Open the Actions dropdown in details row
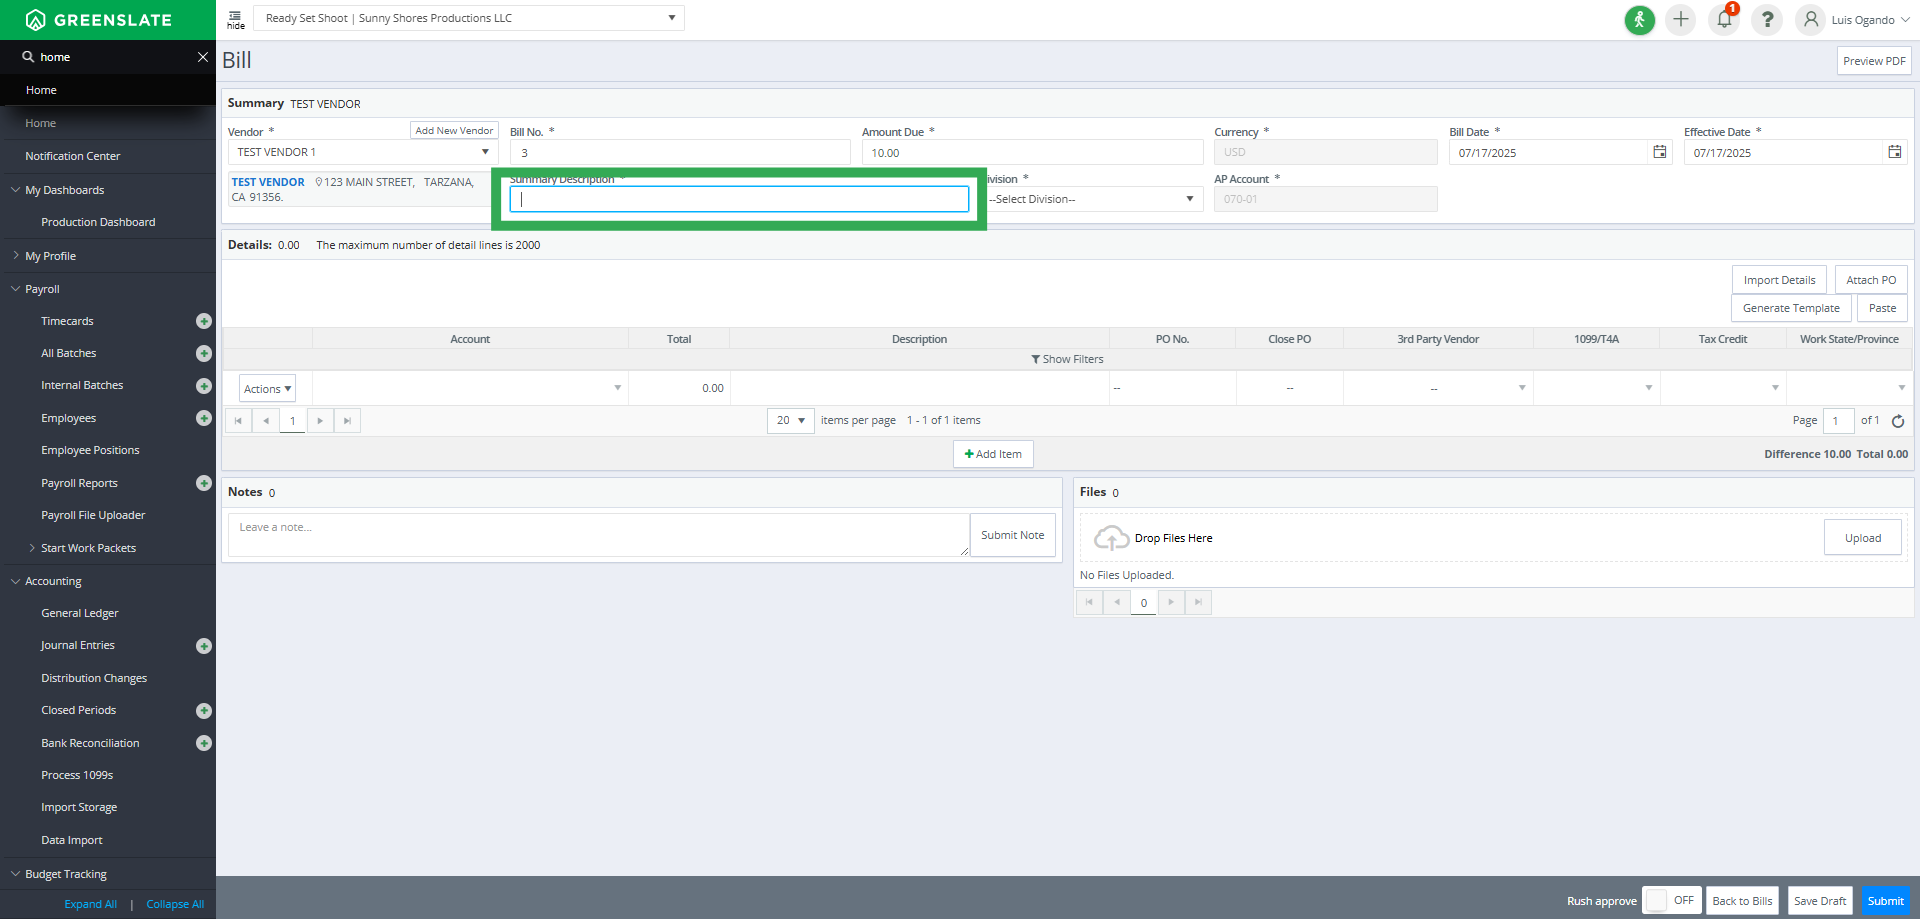Viewport: 1920px width, 919px height. pos(267,389)
